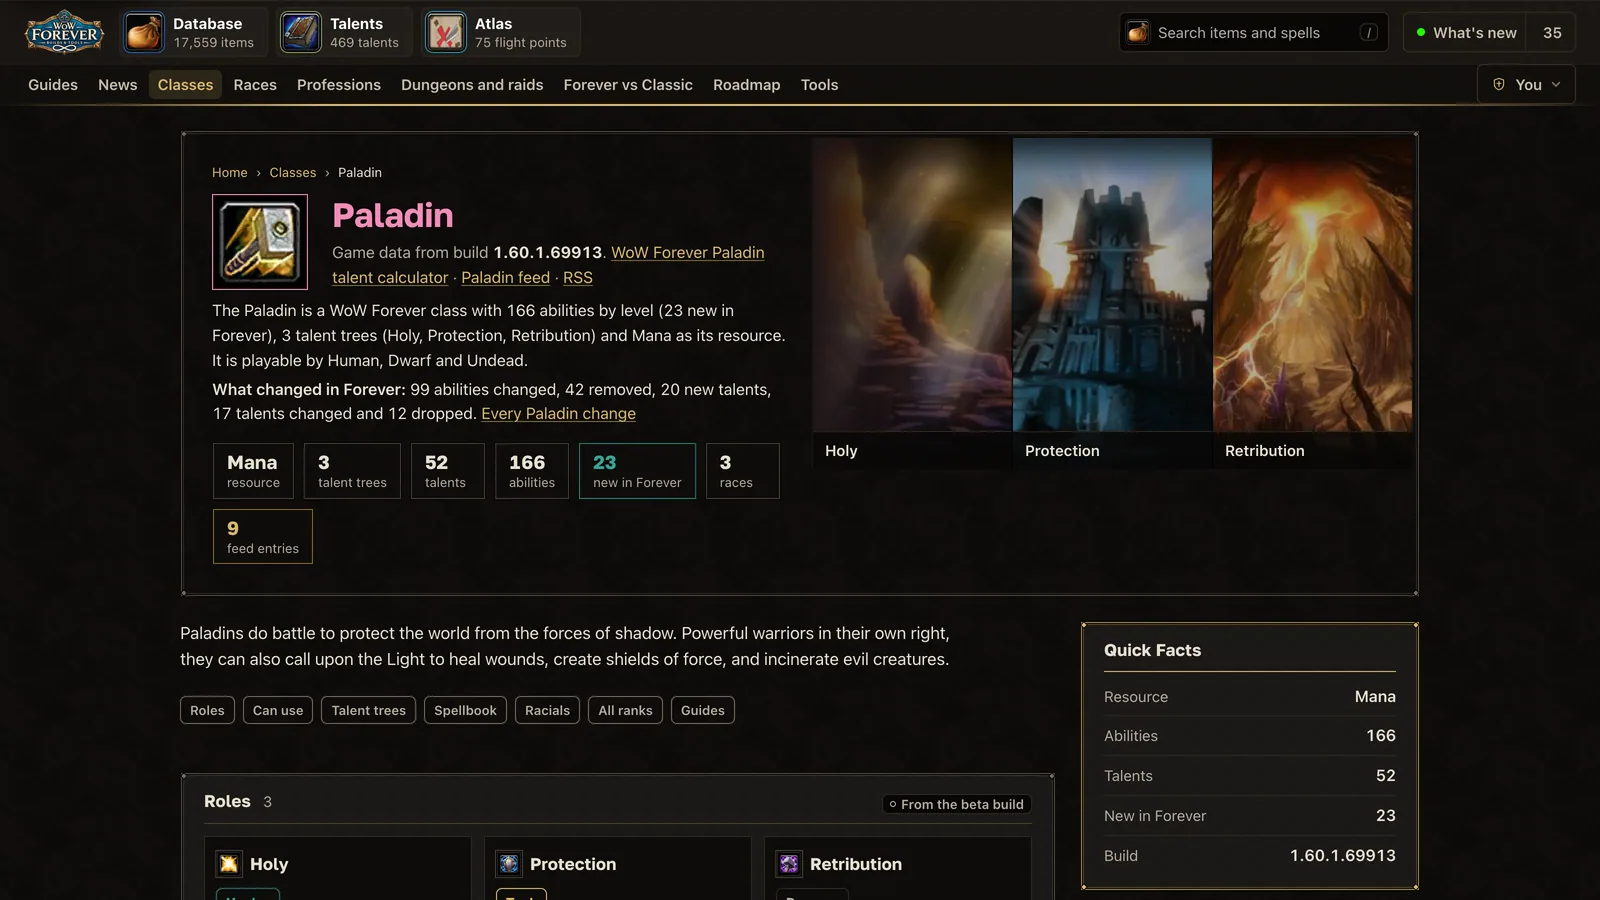Image resolution: width=1600 pixels, height=900 pixels.
Task: Open the RSS link
Action: pos(578,278)
